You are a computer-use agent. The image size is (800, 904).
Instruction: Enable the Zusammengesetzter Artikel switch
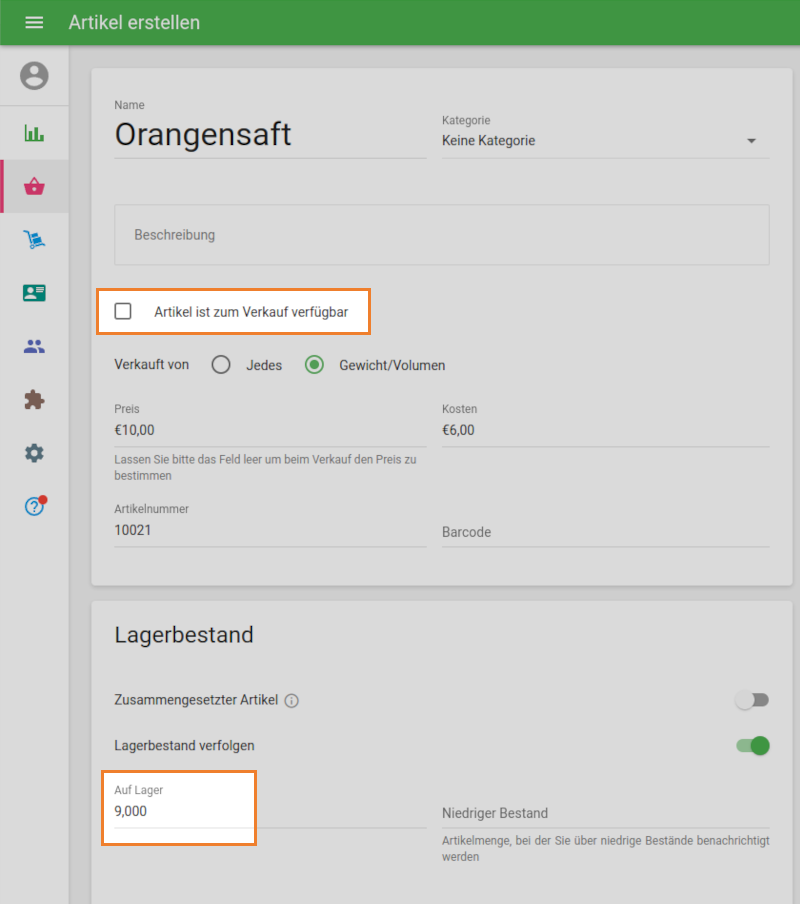[x=752, y=700]
